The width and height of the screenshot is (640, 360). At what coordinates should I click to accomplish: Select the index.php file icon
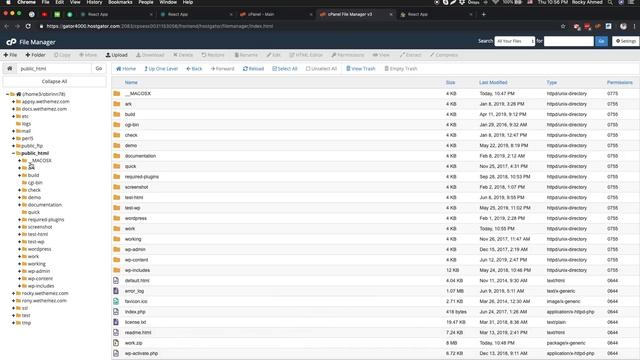pyautogui.click(x=116, y=311)
